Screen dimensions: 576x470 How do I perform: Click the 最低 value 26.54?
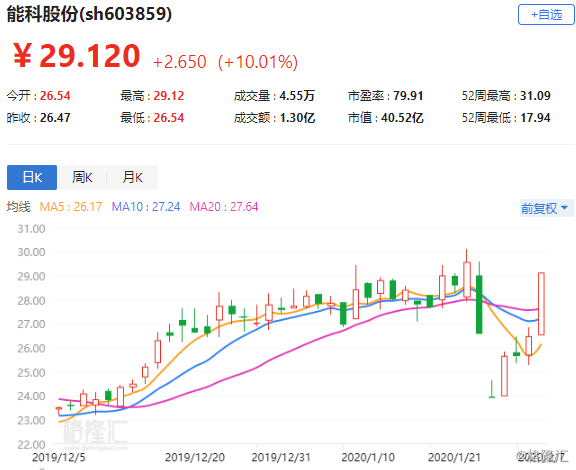[x=169, y=118]
